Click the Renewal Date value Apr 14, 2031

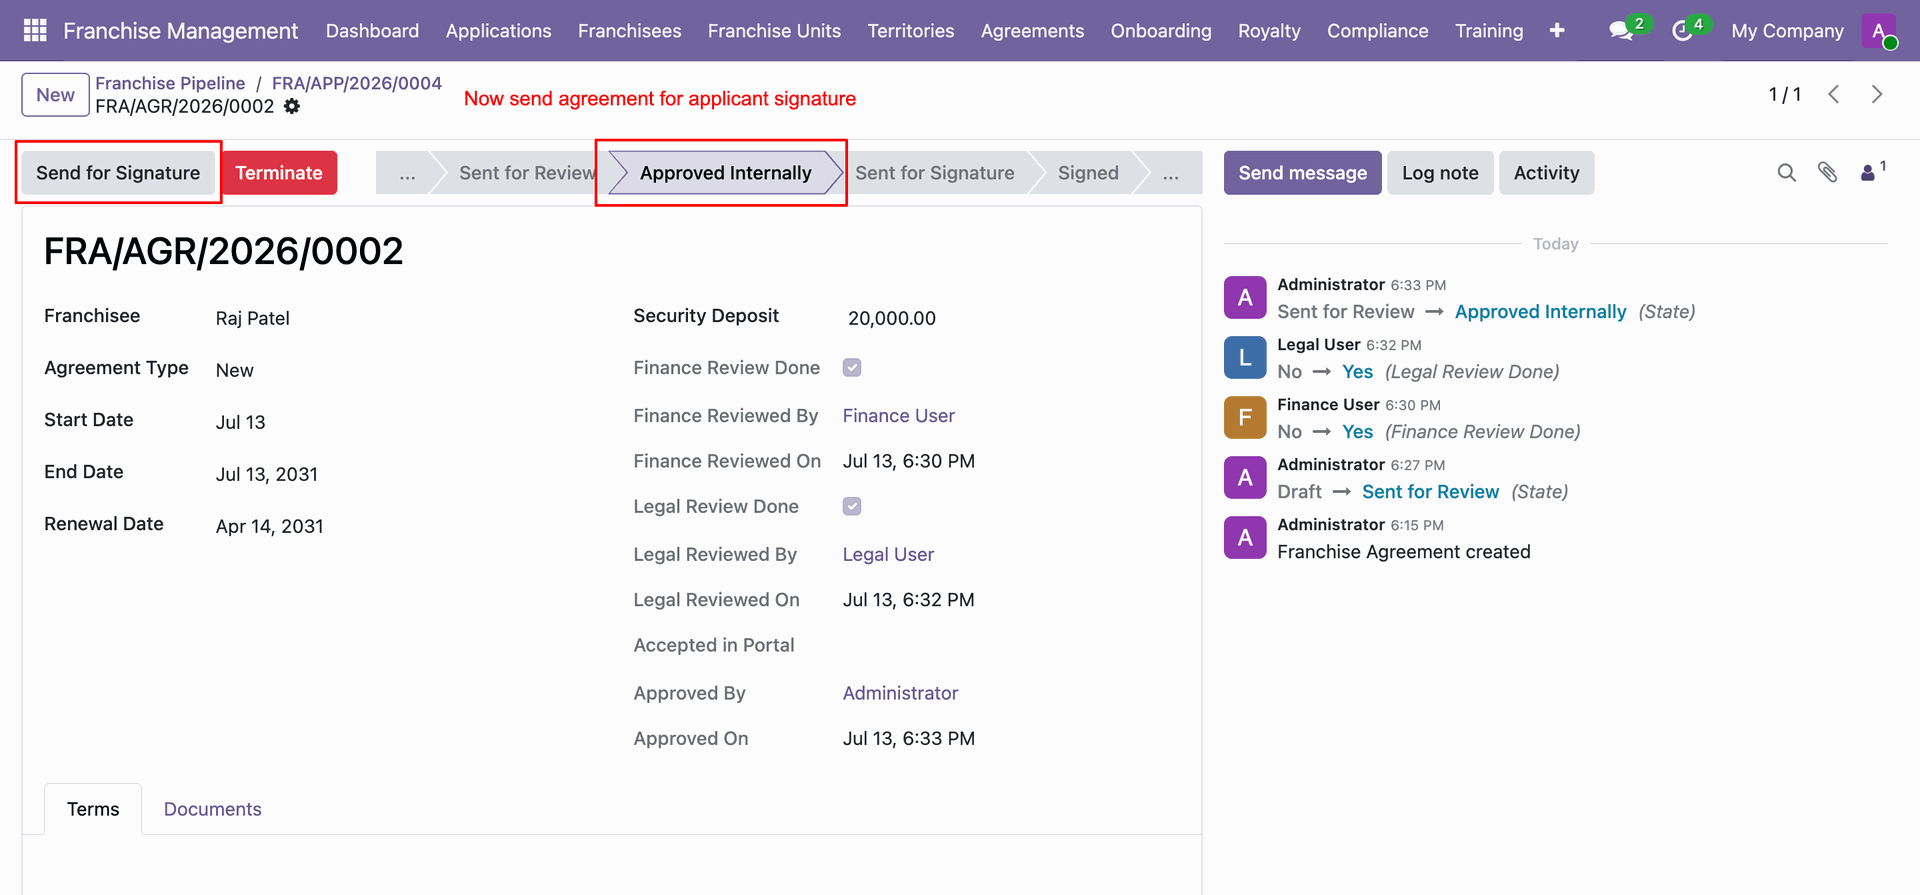(x=270, y=526)
